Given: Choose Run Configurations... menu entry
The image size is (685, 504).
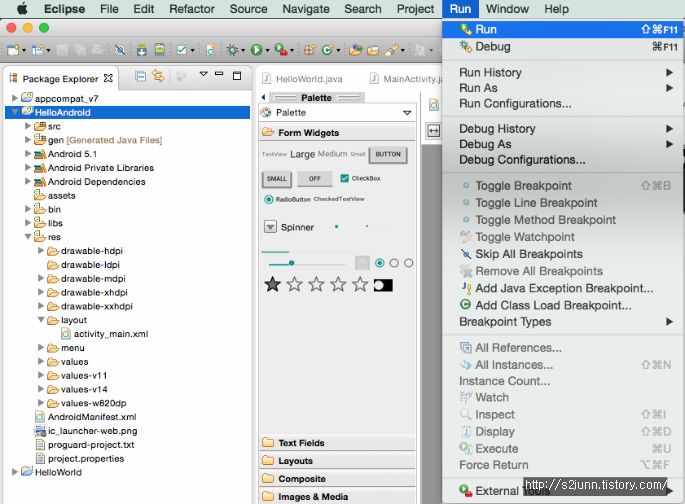Looking at the screenshot, I should point(562,104).
